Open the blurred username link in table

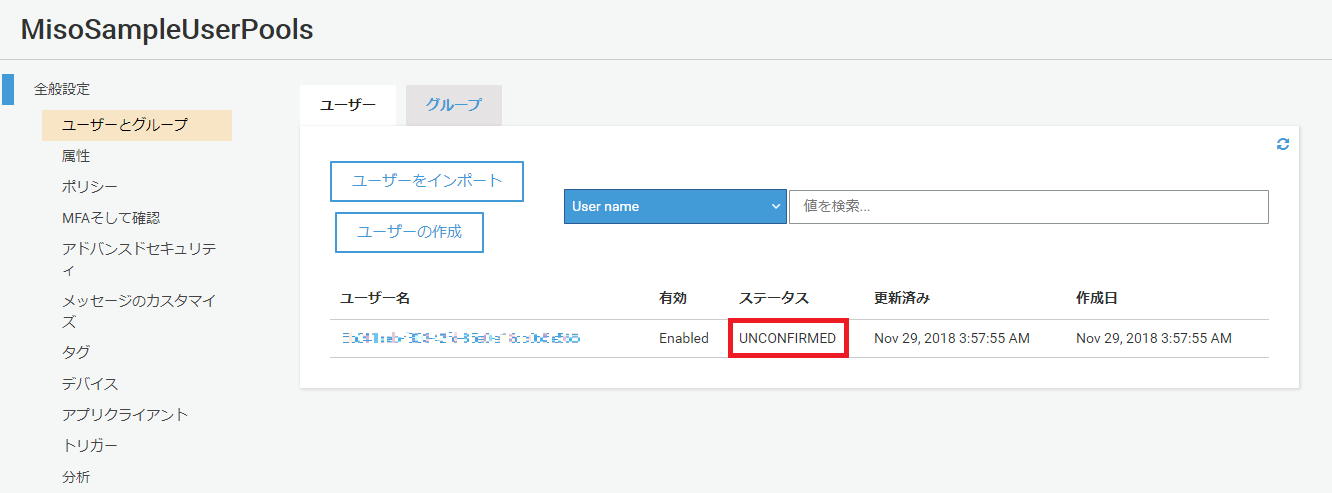coord(460,339)
